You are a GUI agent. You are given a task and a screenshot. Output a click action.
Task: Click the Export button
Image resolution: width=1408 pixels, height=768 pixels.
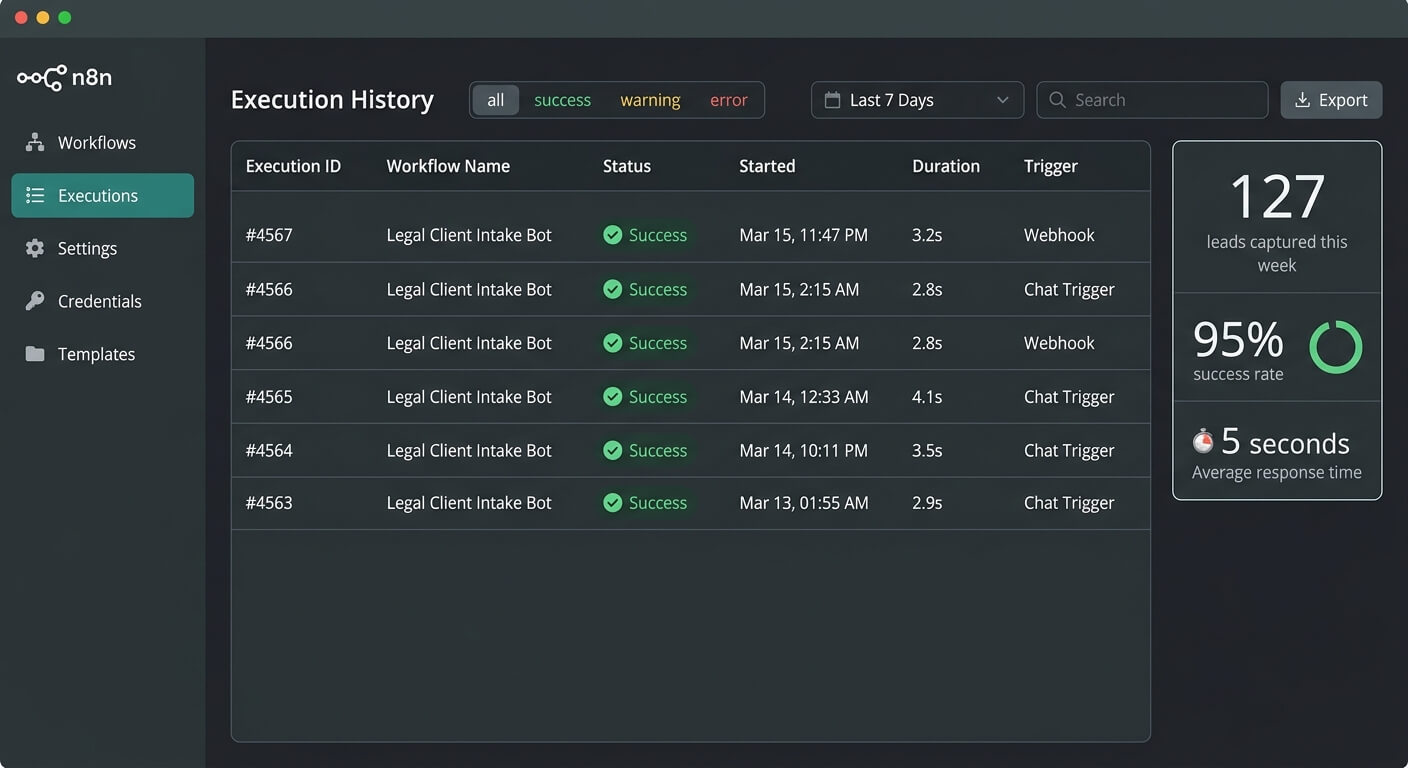click(x=1331, y=100)
